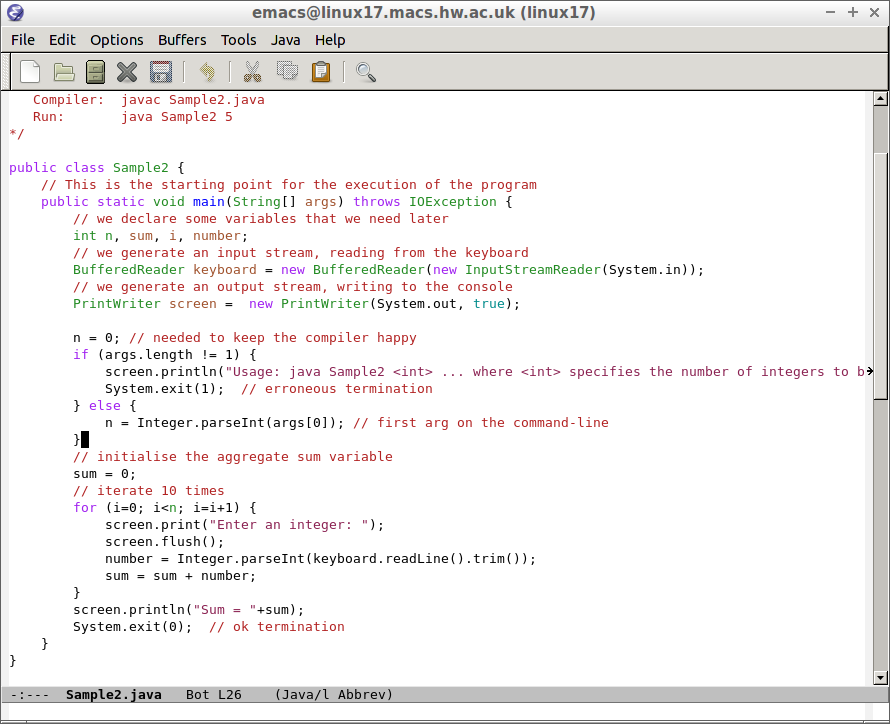The image size is (890, 724).
Task: Expand the Buffers menu list
Action: [x=182, y=40]
